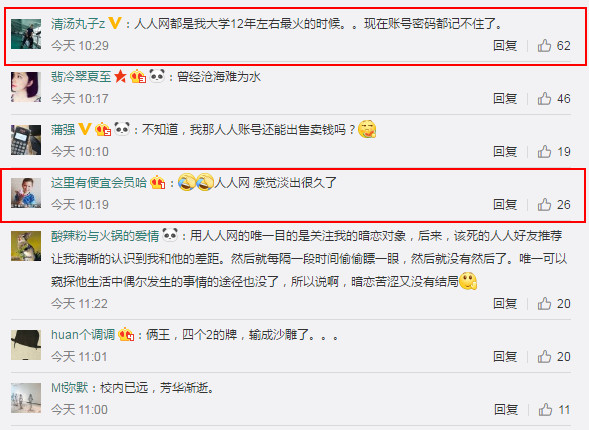Image resolution: width=589 pixels, height=430 pixels.
Task: Open 清汤丸子z's user profile link
Action: tap(78, 24)
